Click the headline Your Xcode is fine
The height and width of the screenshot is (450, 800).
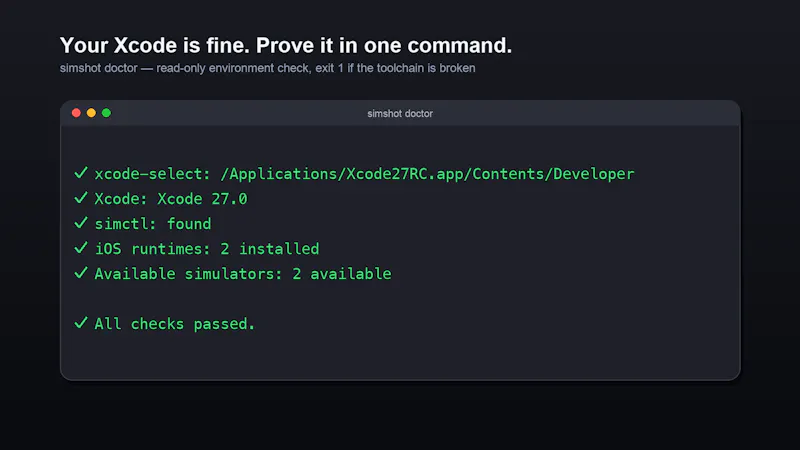tap(155, 45)
